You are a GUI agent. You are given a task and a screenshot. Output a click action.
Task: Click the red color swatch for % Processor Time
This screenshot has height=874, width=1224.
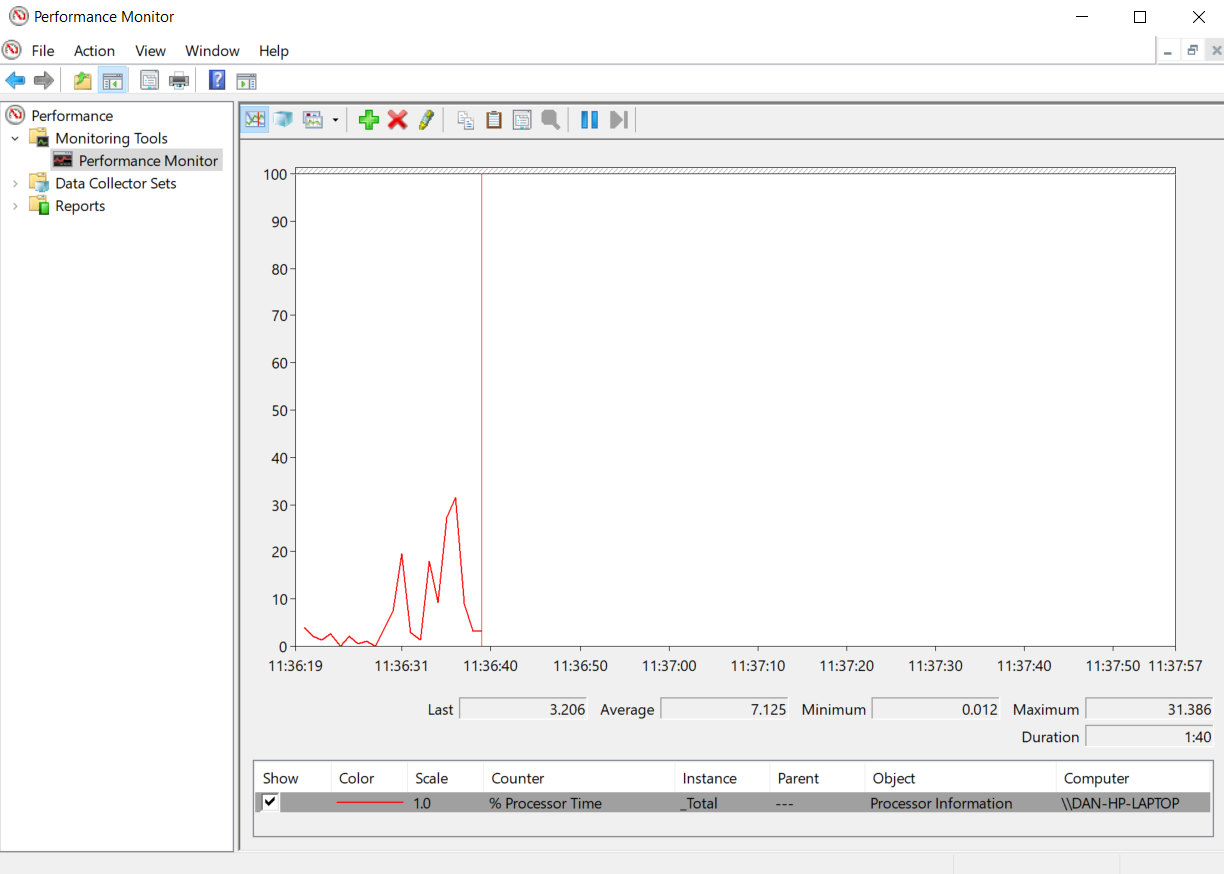pyautogui.click(x=369, y=802)
